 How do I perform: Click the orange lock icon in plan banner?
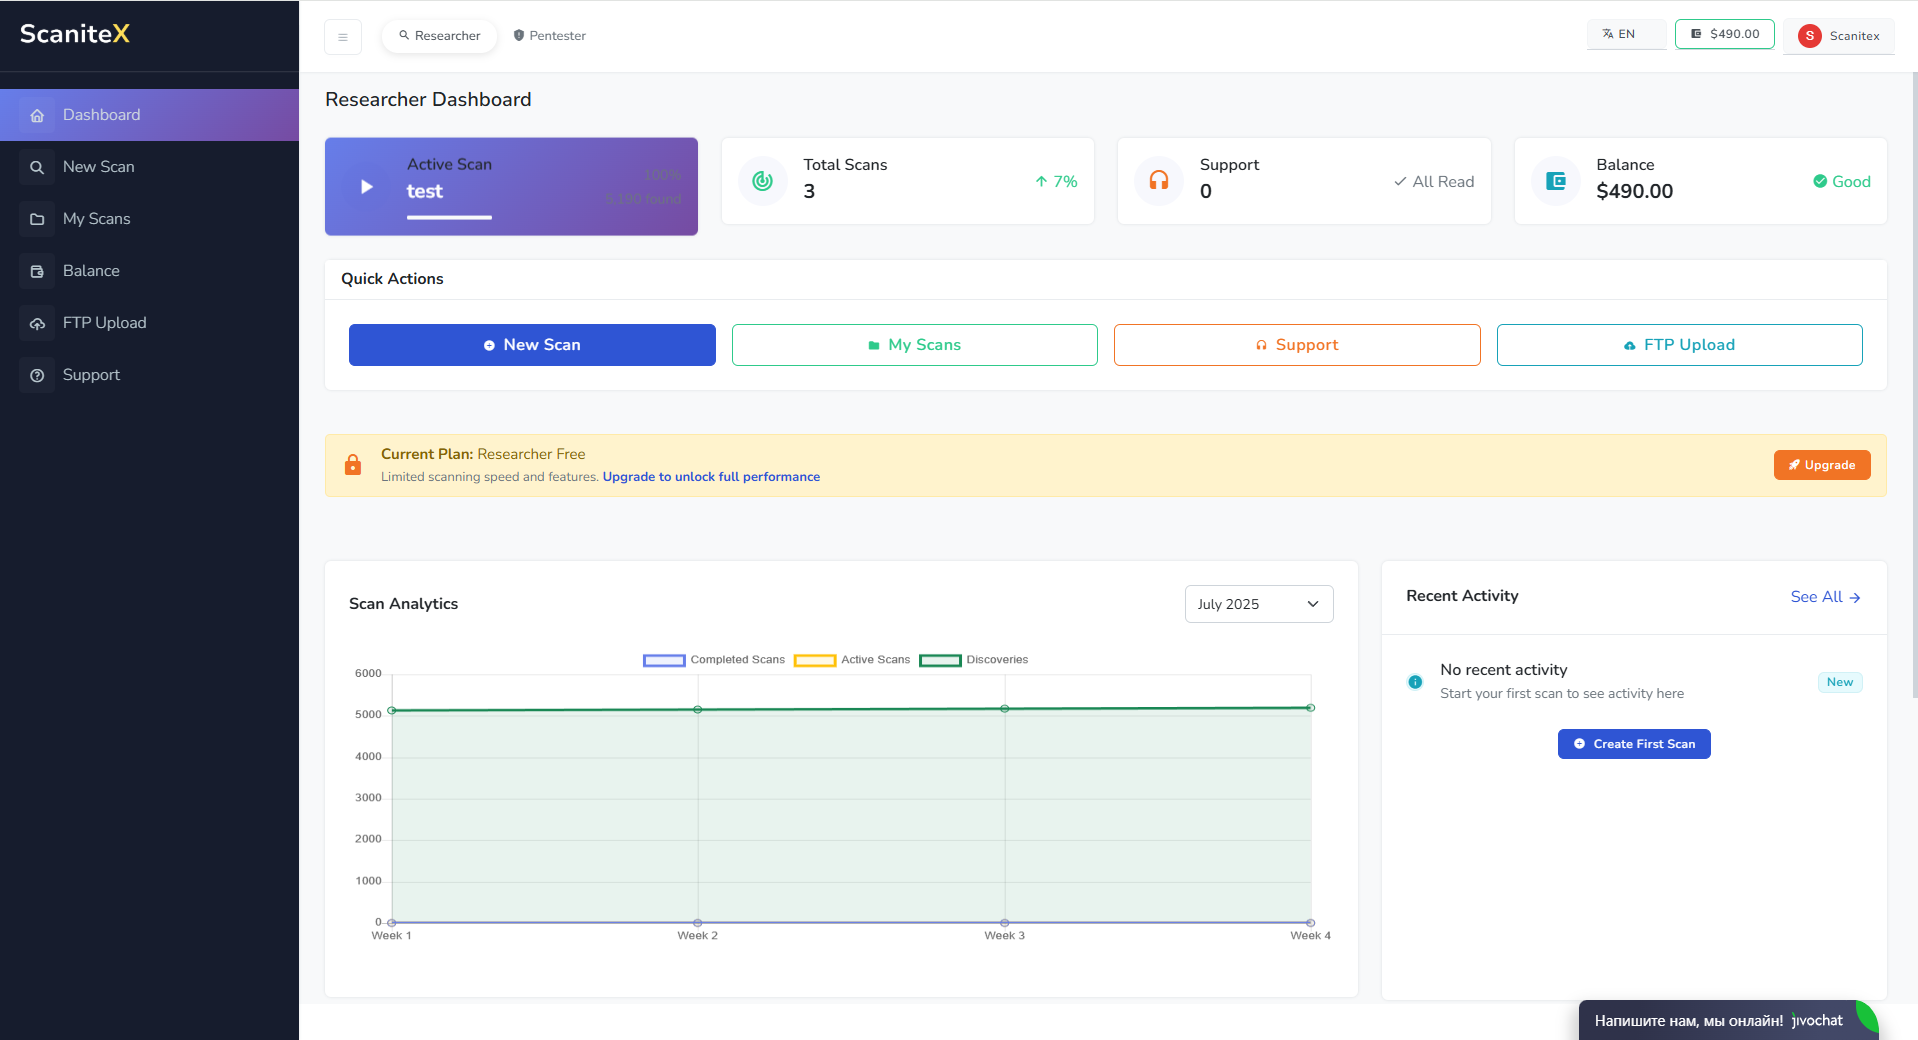(x=353, y=465)
